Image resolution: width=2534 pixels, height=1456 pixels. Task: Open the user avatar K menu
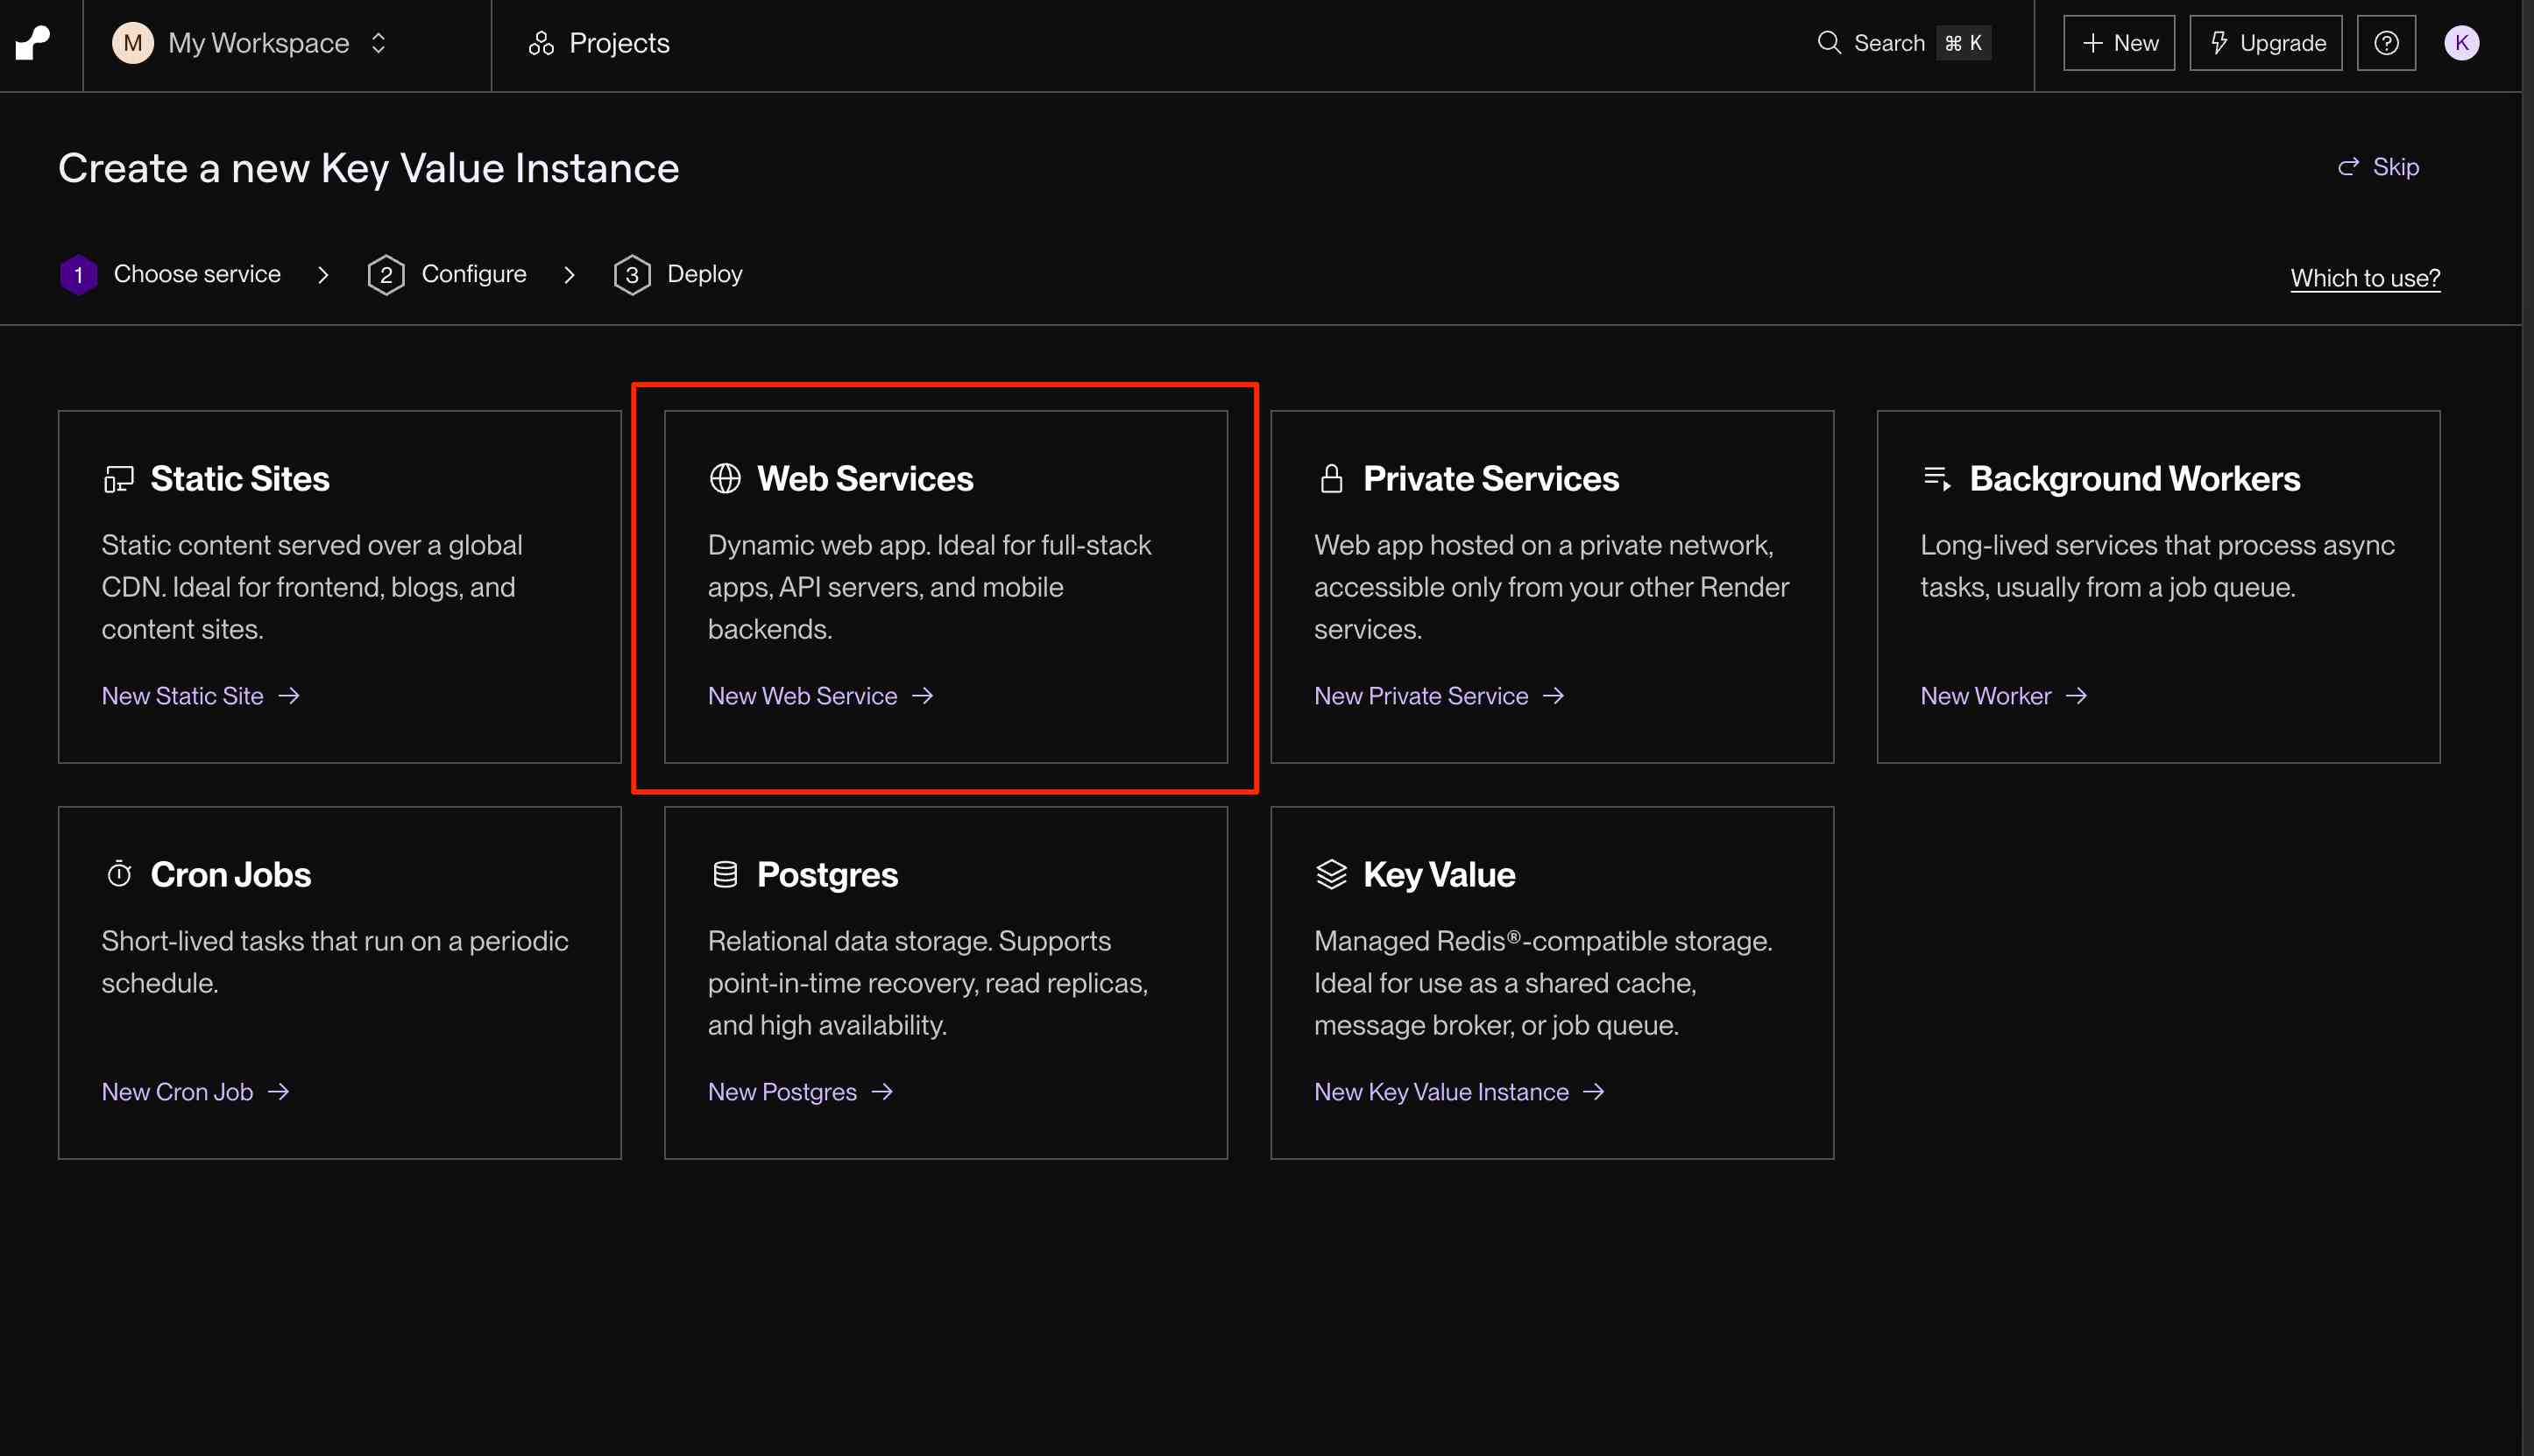pos(2460,43)
